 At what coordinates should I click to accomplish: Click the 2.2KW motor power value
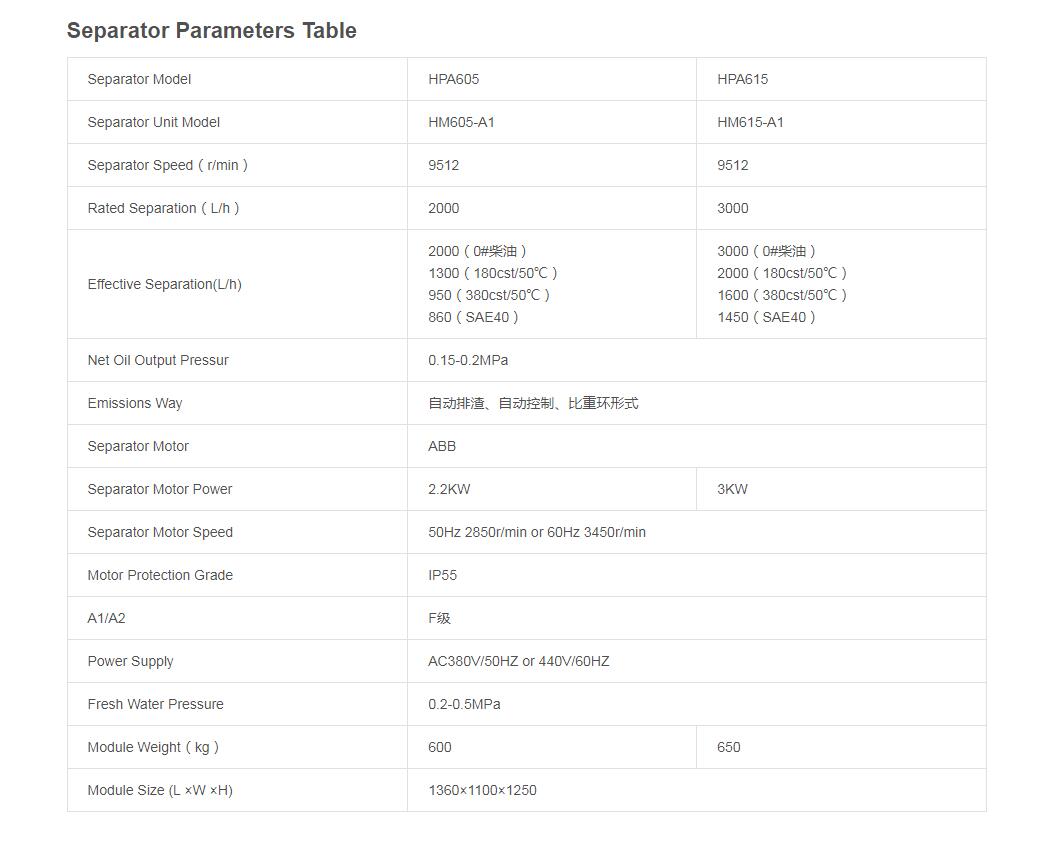pyautogui.click(x=449, y=489)
